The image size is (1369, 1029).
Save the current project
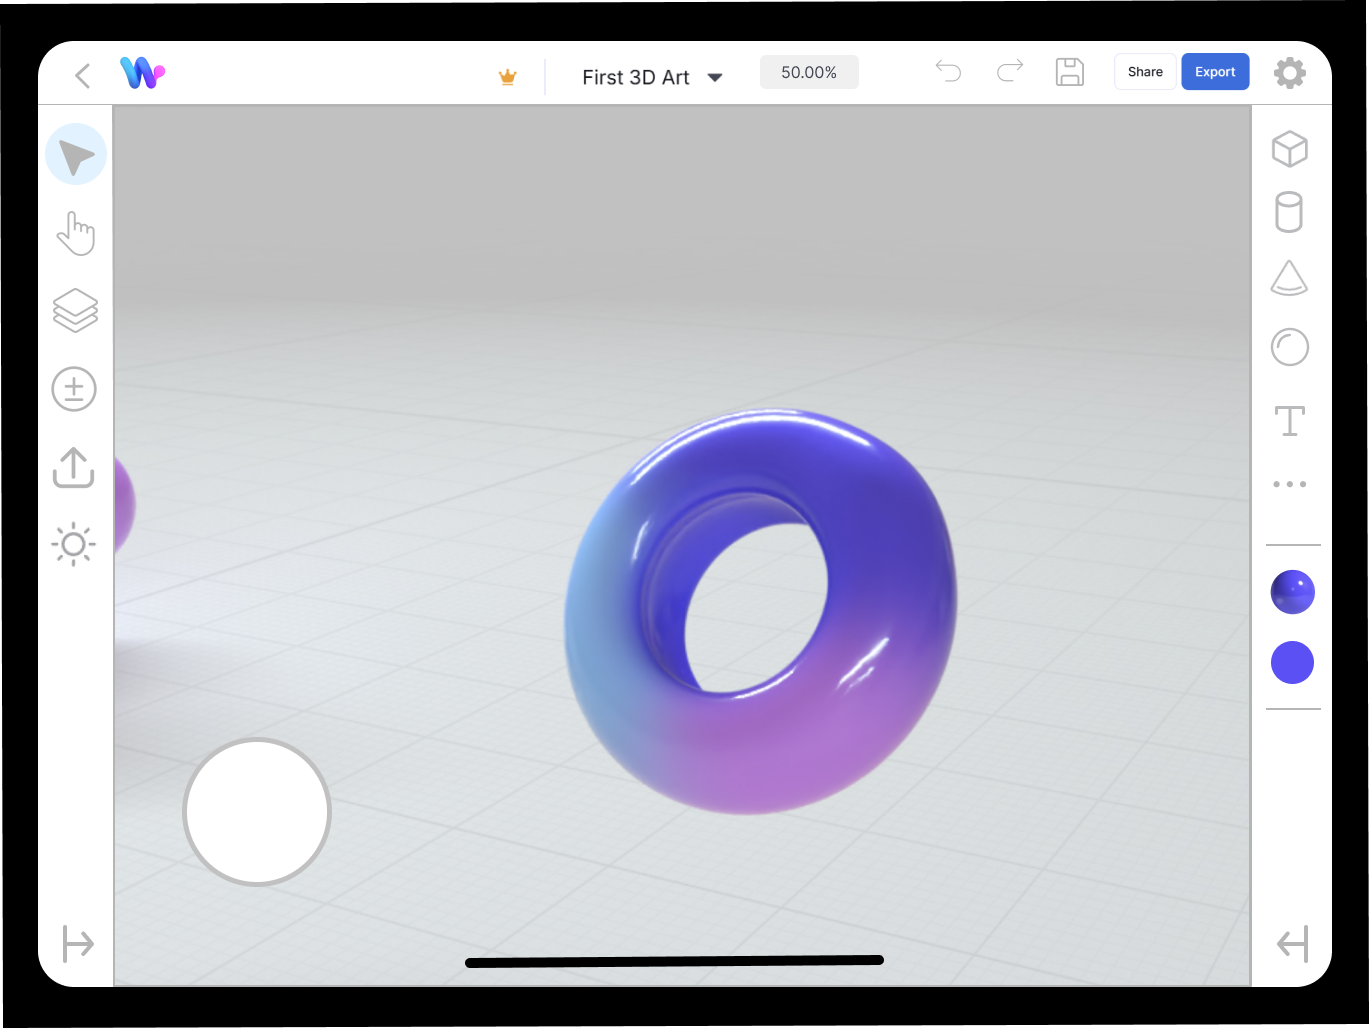(1070, 71)
